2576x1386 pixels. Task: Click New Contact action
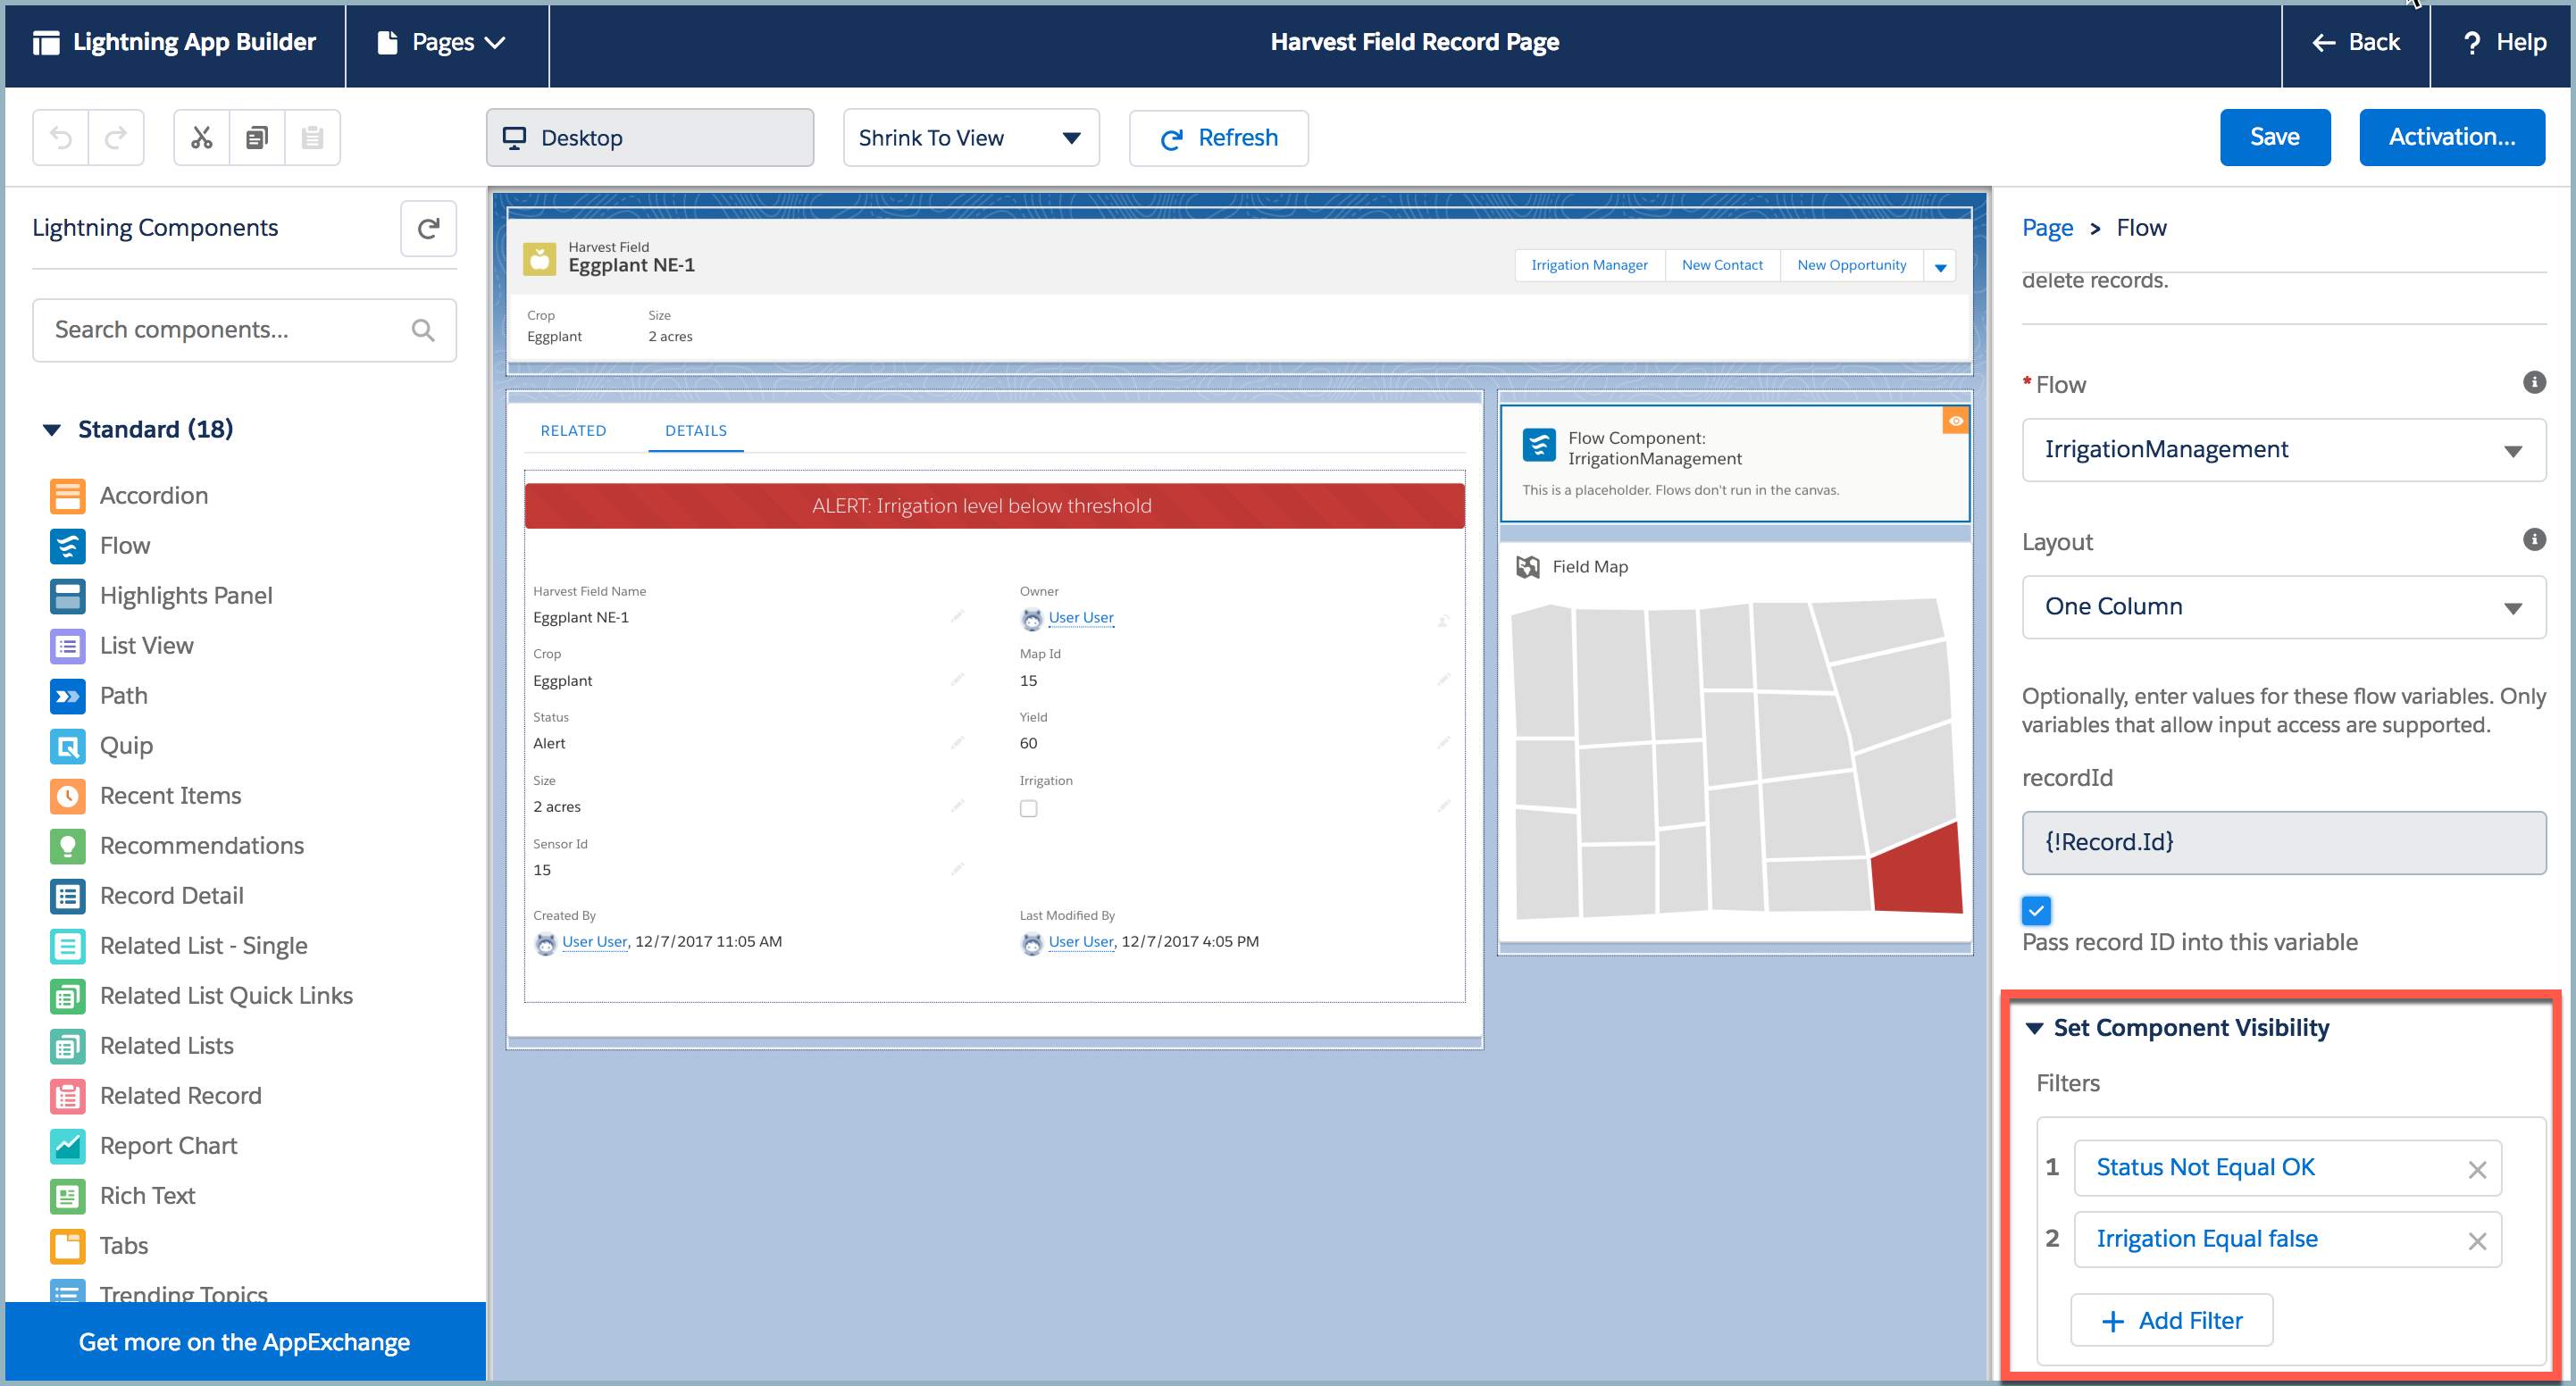coord(1722,266)
